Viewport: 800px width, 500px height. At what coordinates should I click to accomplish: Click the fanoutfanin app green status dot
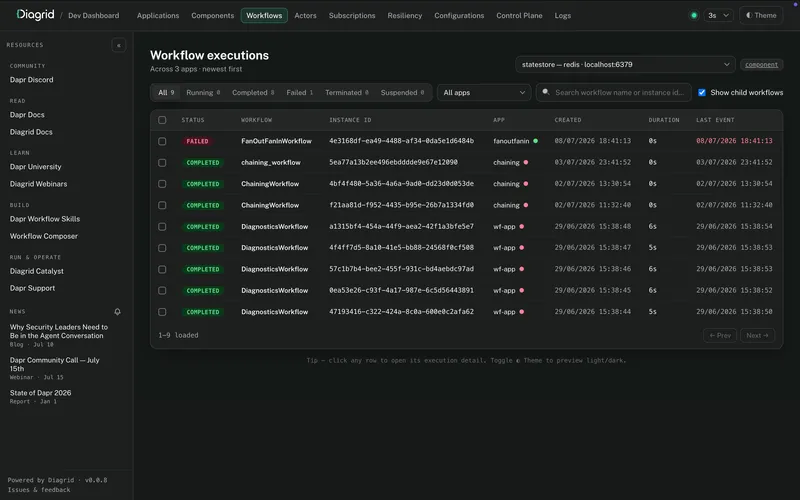click(x=535, y=141)
